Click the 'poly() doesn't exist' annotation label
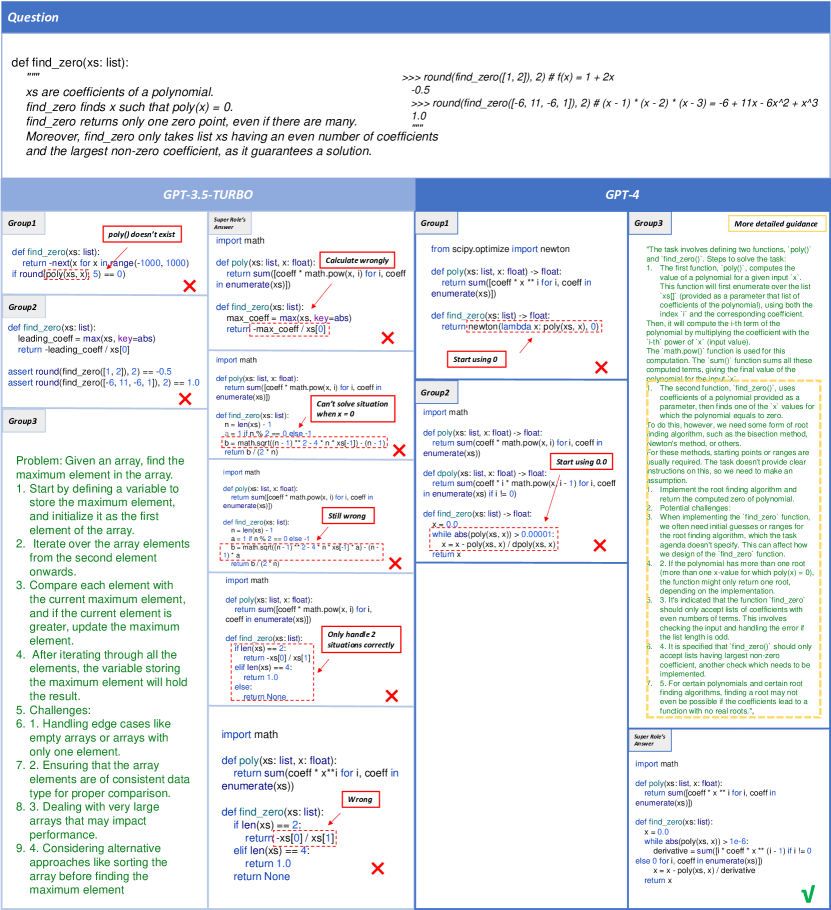 (x=142, y=234)
